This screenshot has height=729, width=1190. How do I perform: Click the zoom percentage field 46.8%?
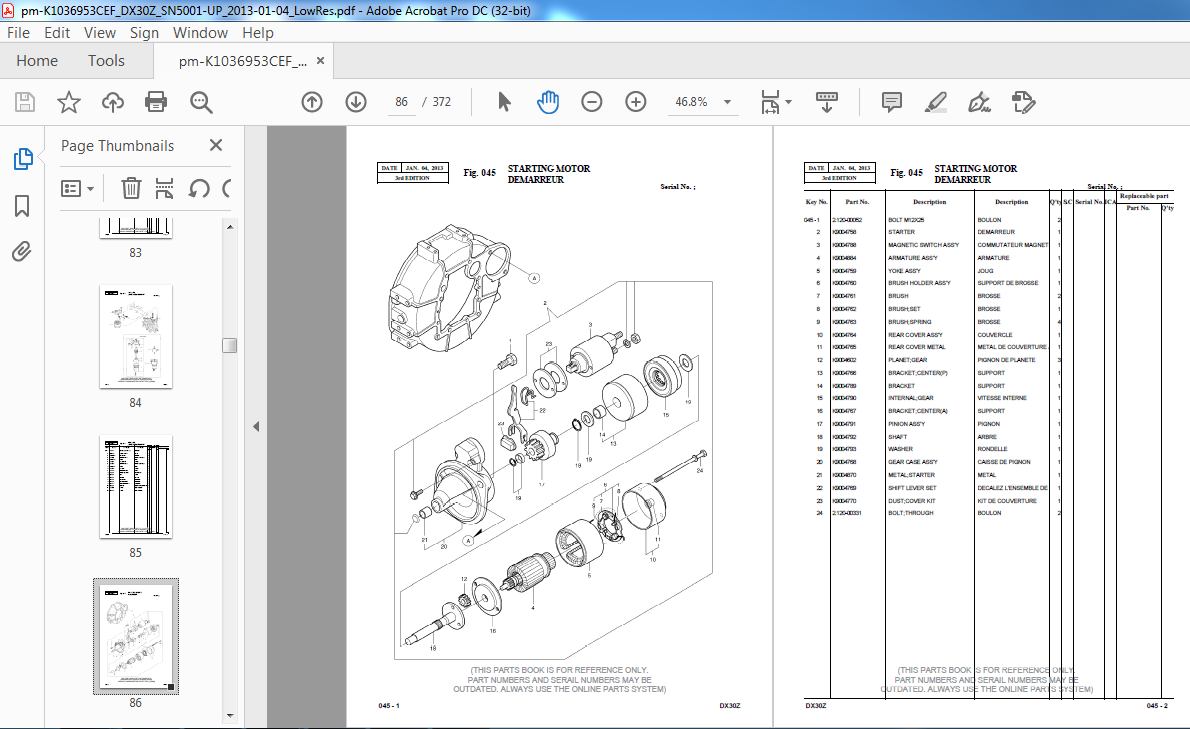pyautogui.click(x=691, y=102)
